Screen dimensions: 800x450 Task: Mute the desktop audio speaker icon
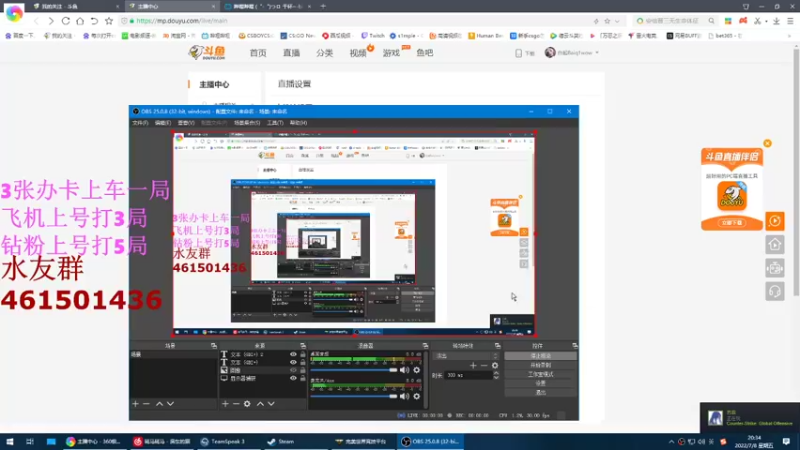click(404, 370)
